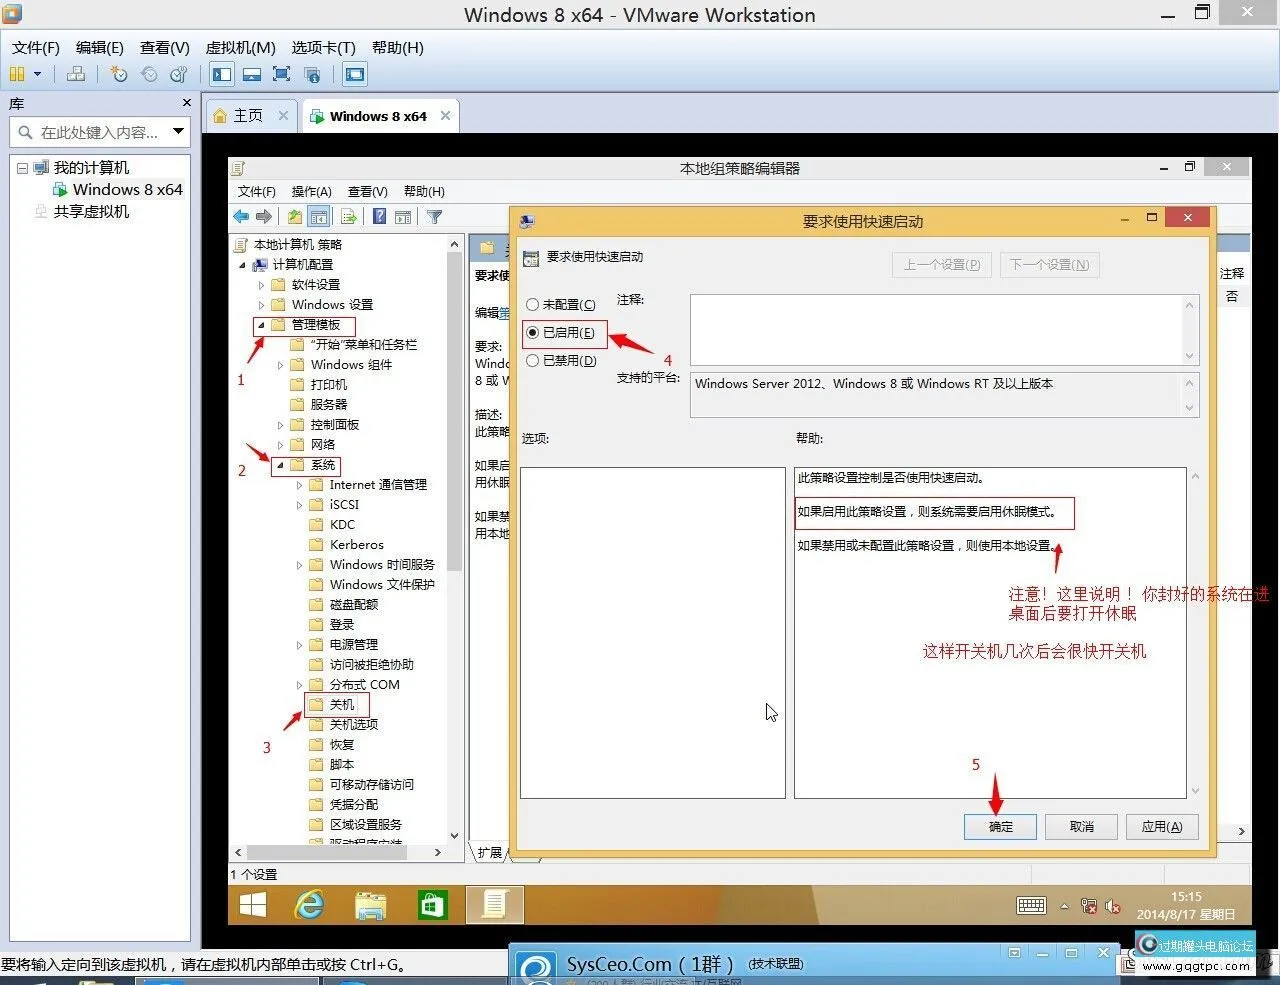Expand the 电源管理 folder node
Image resolution: width=1280 pixels, height=985 pixels.
point(299,645)
